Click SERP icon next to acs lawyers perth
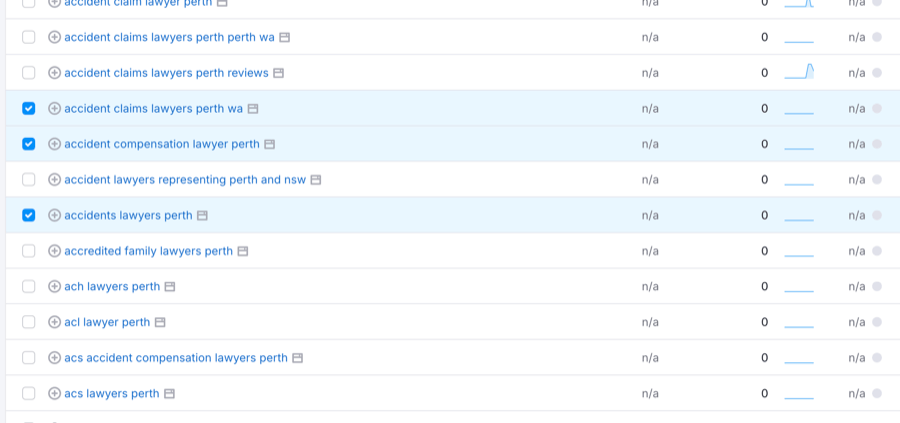900x423 pixels. pyautogui.click(x=169, y=394)
